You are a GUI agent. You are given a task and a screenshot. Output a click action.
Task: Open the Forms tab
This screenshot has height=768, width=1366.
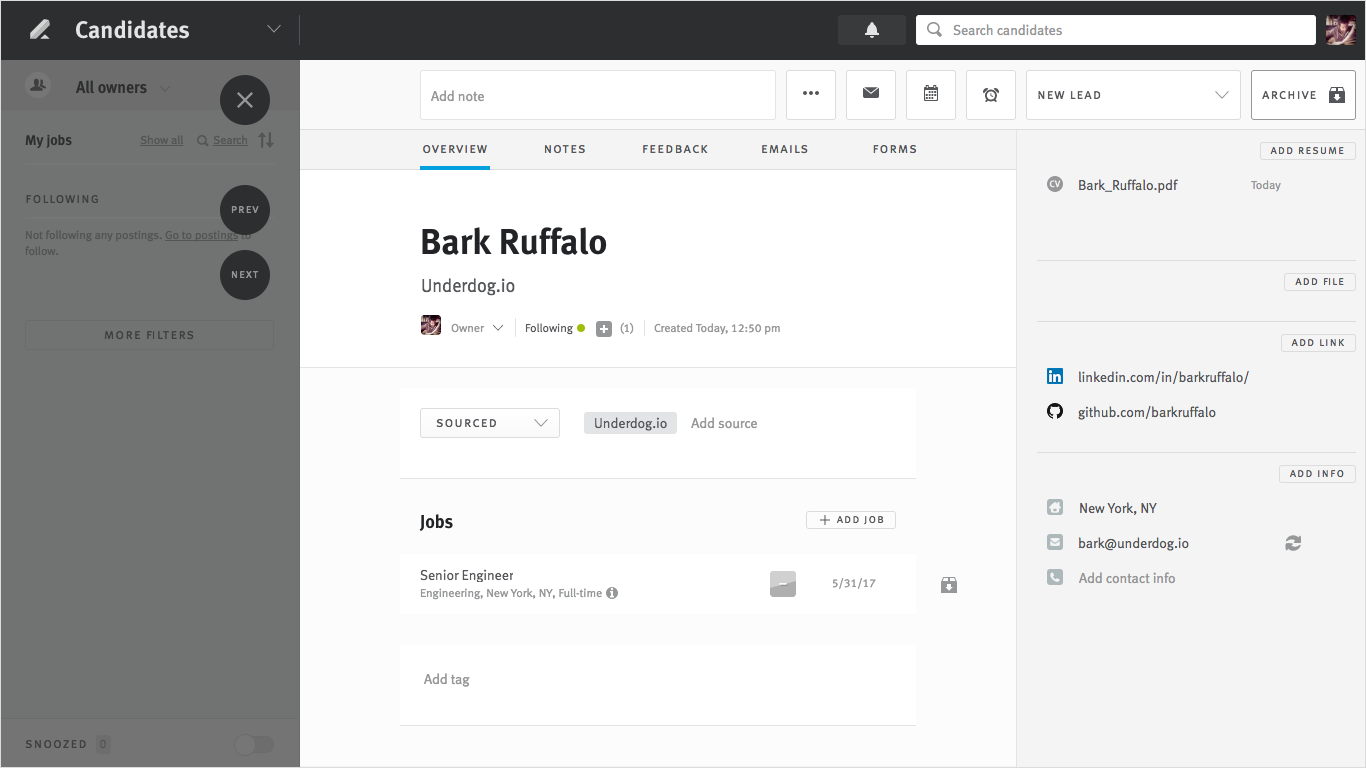[x=895, y=149]
